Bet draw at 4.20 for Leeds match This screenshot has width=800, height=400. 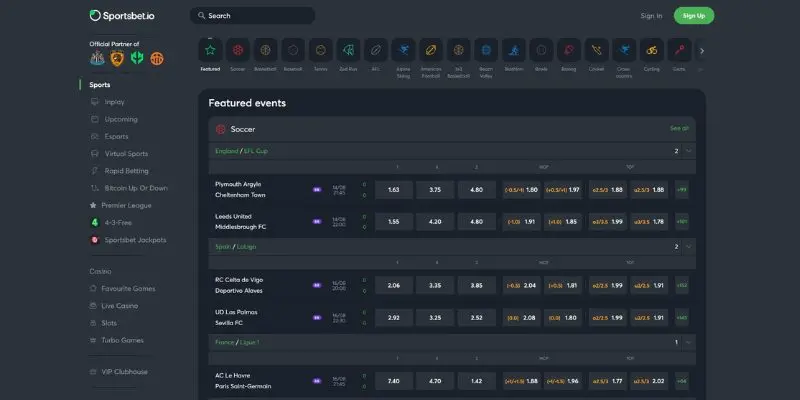[x=435, y=222]
